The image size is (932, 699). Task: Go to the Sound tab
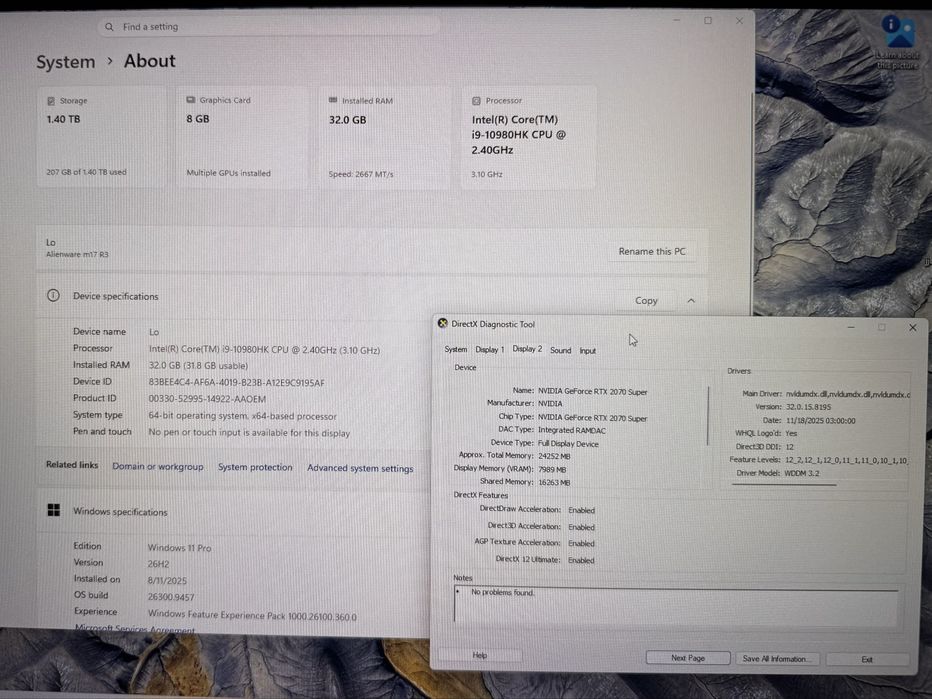[x=561, y=350]
